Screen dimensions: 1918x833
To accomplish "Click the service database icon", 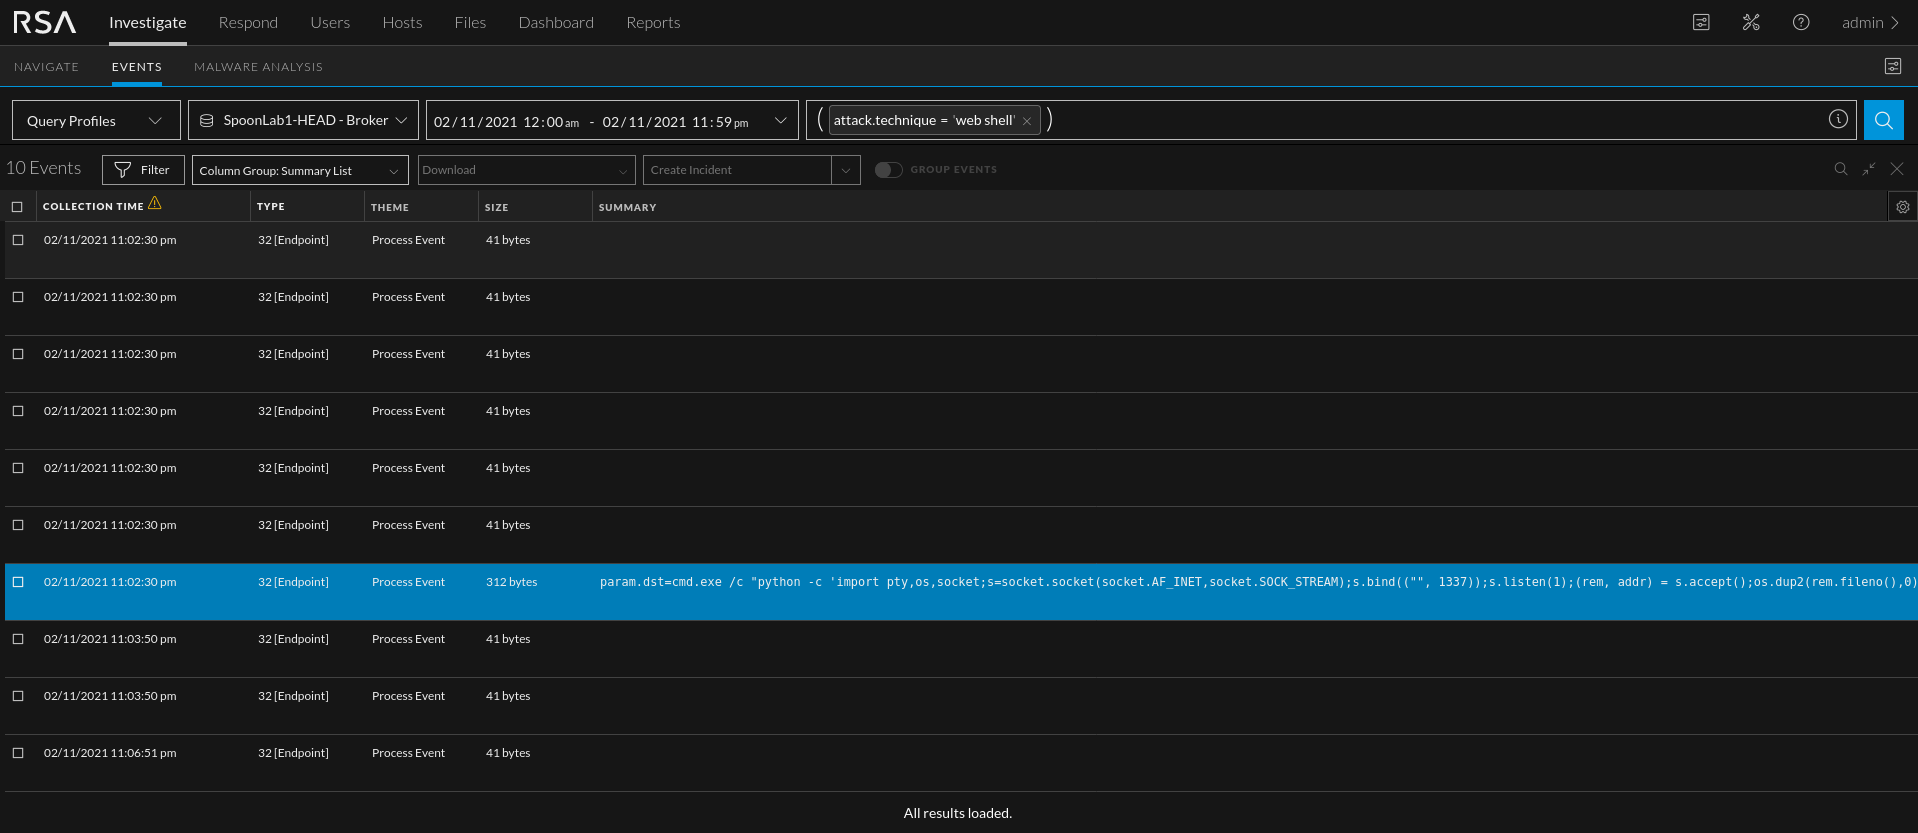I will [207, 120].
